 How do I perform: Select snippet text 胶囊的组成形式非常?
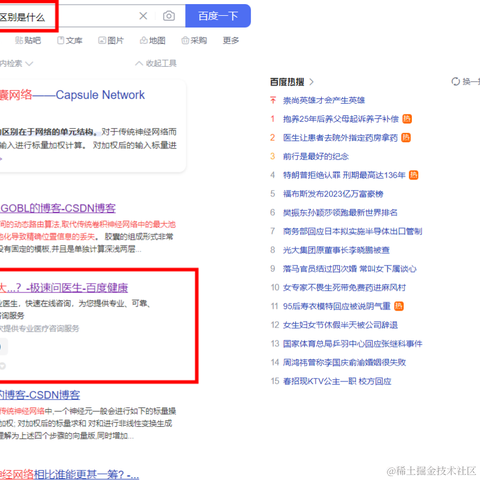point(139,237)
